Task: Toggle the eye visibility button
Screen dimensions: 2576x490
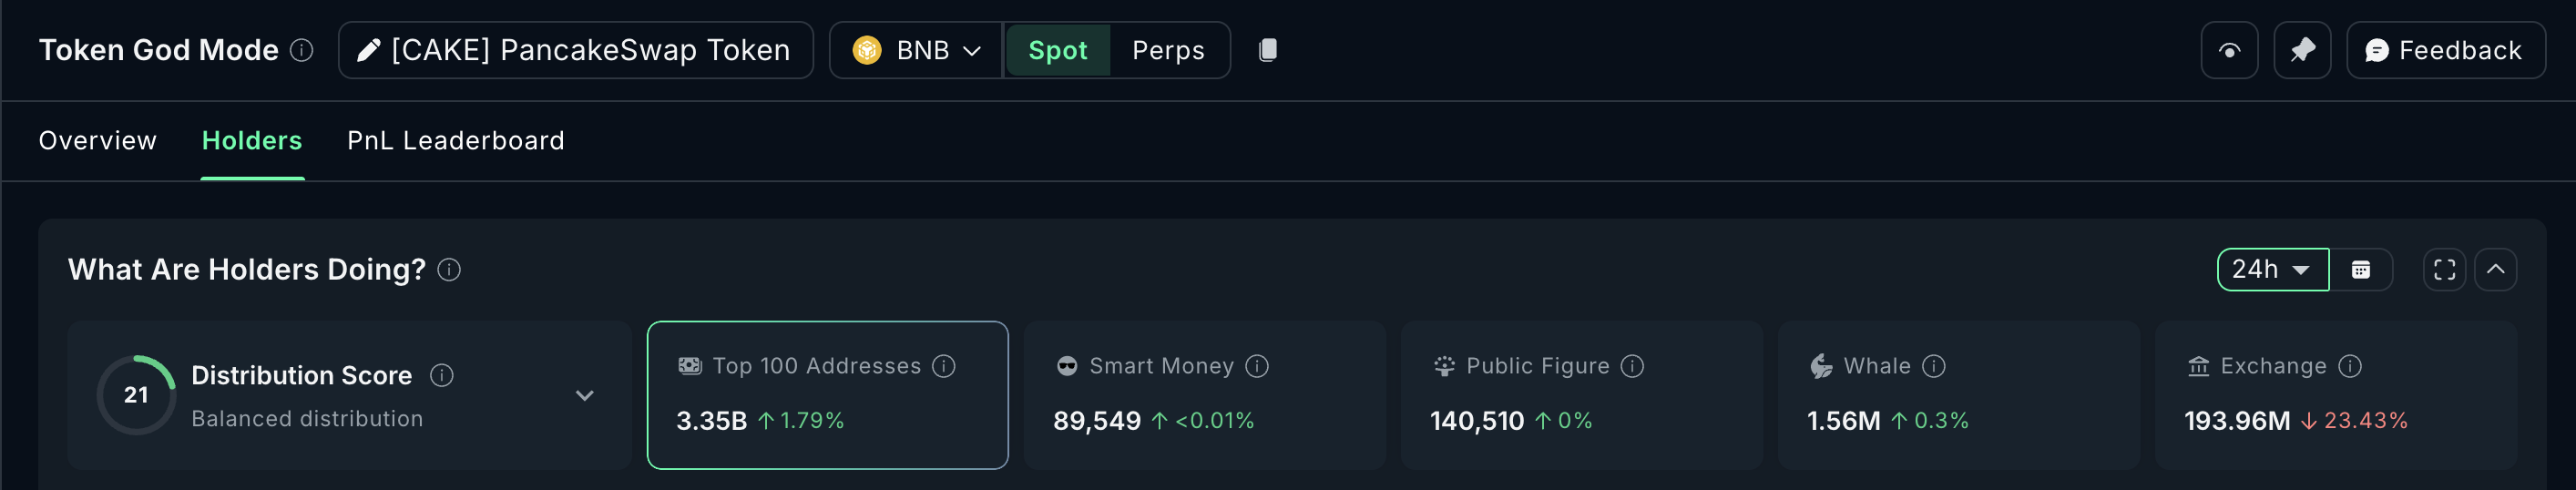Action: [x=2229, y=50]
